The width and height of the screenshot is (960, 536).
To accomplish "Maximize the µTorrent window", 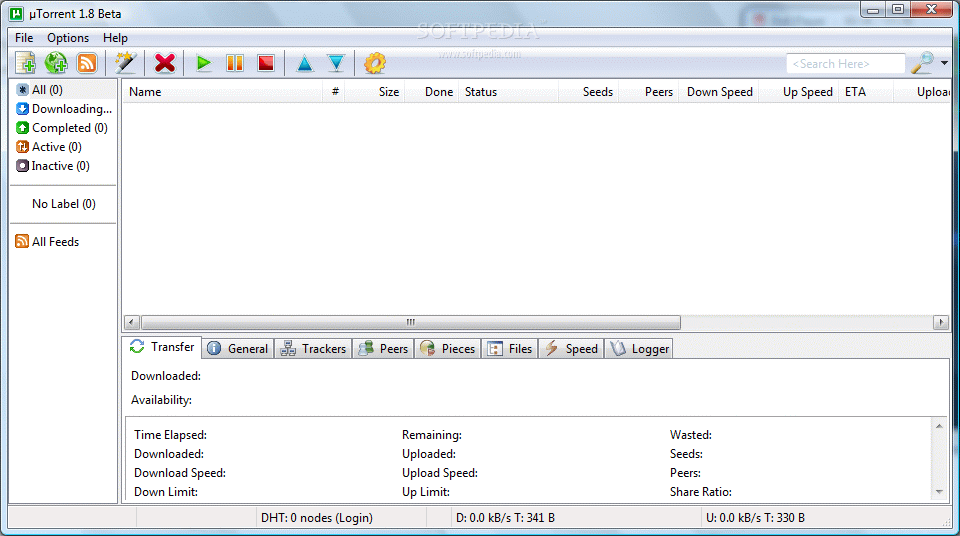I will pyautogui.click(x=898, y=10).
